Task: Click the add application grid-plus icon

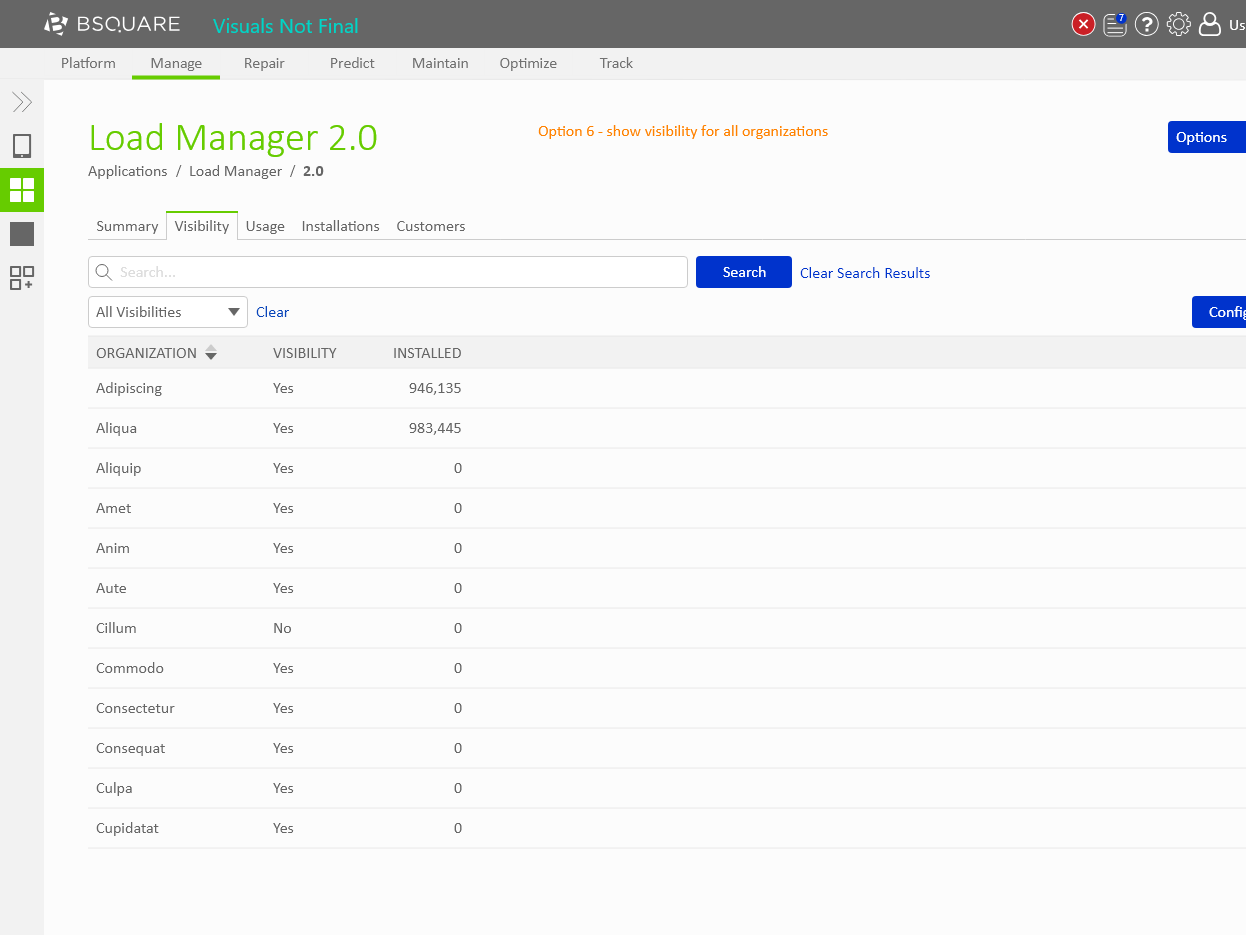Action: [x=22, y=278]
